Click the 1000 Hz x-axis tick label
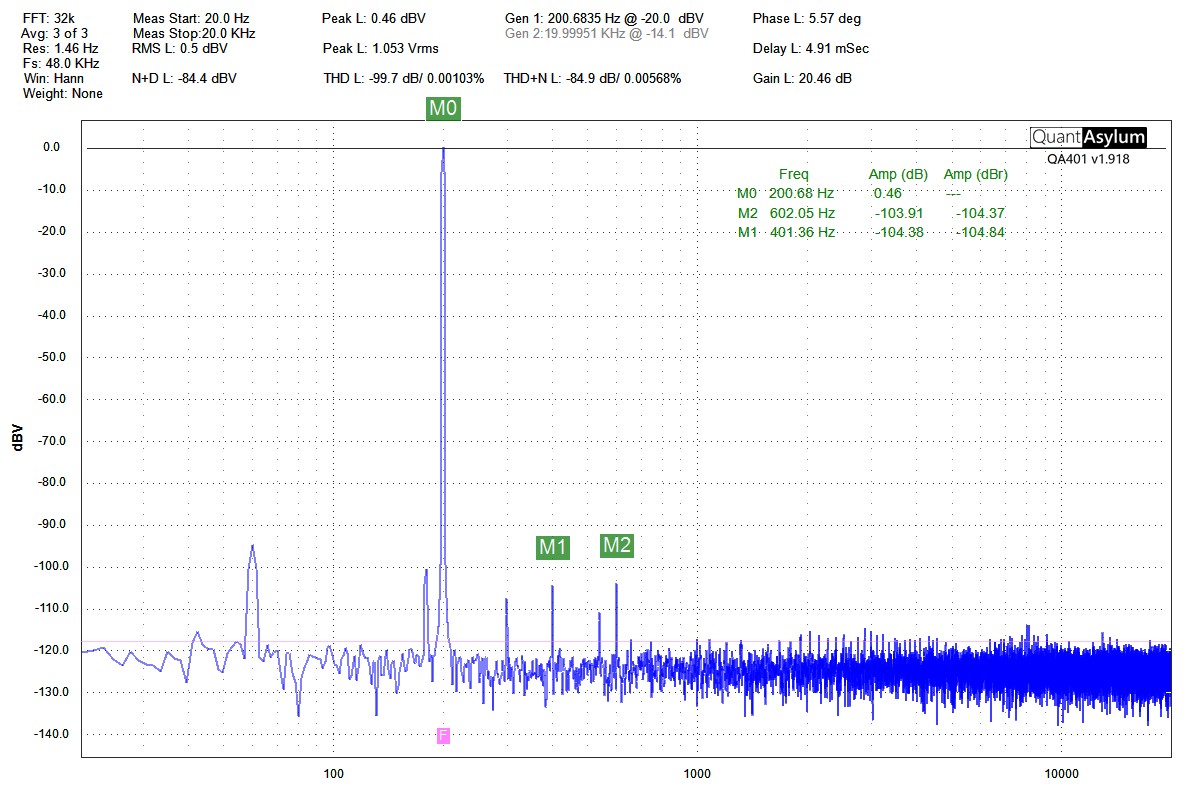This screenshot has width=1200, height=791. pos(697,773)
